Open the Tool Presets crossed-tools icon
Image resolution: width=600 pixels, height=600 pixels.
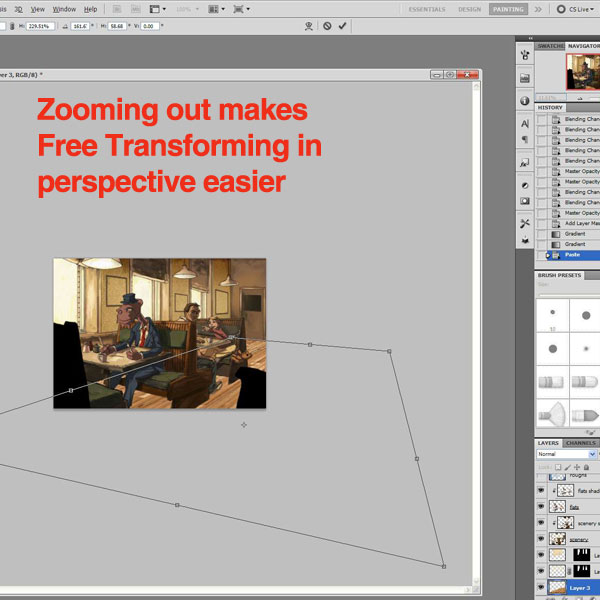point(525,223)
